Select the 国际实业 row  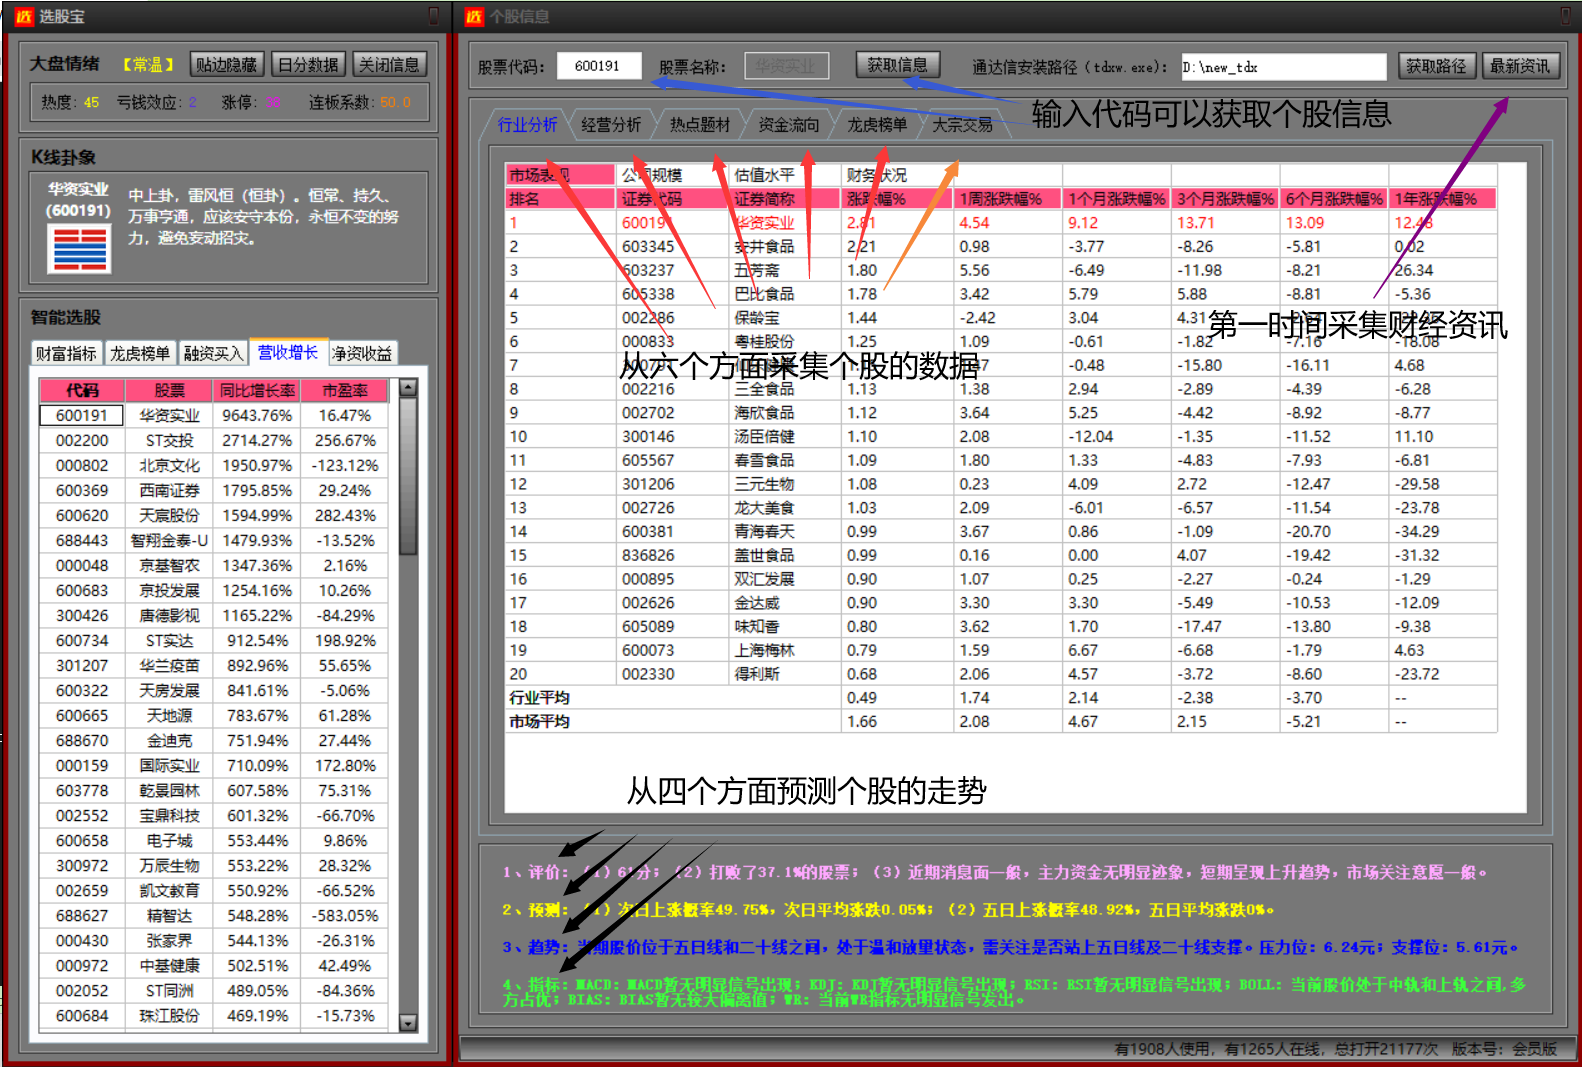click(214, 765)
